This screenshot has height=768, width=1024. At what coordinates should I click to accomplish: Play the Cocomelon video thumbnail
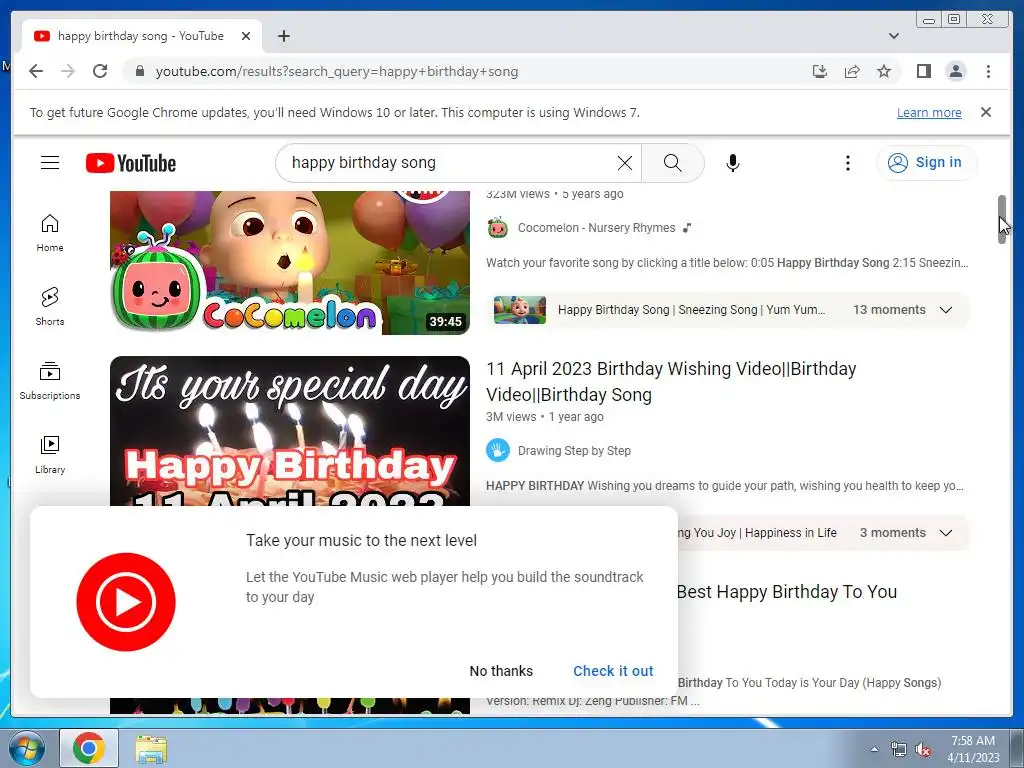290,263
